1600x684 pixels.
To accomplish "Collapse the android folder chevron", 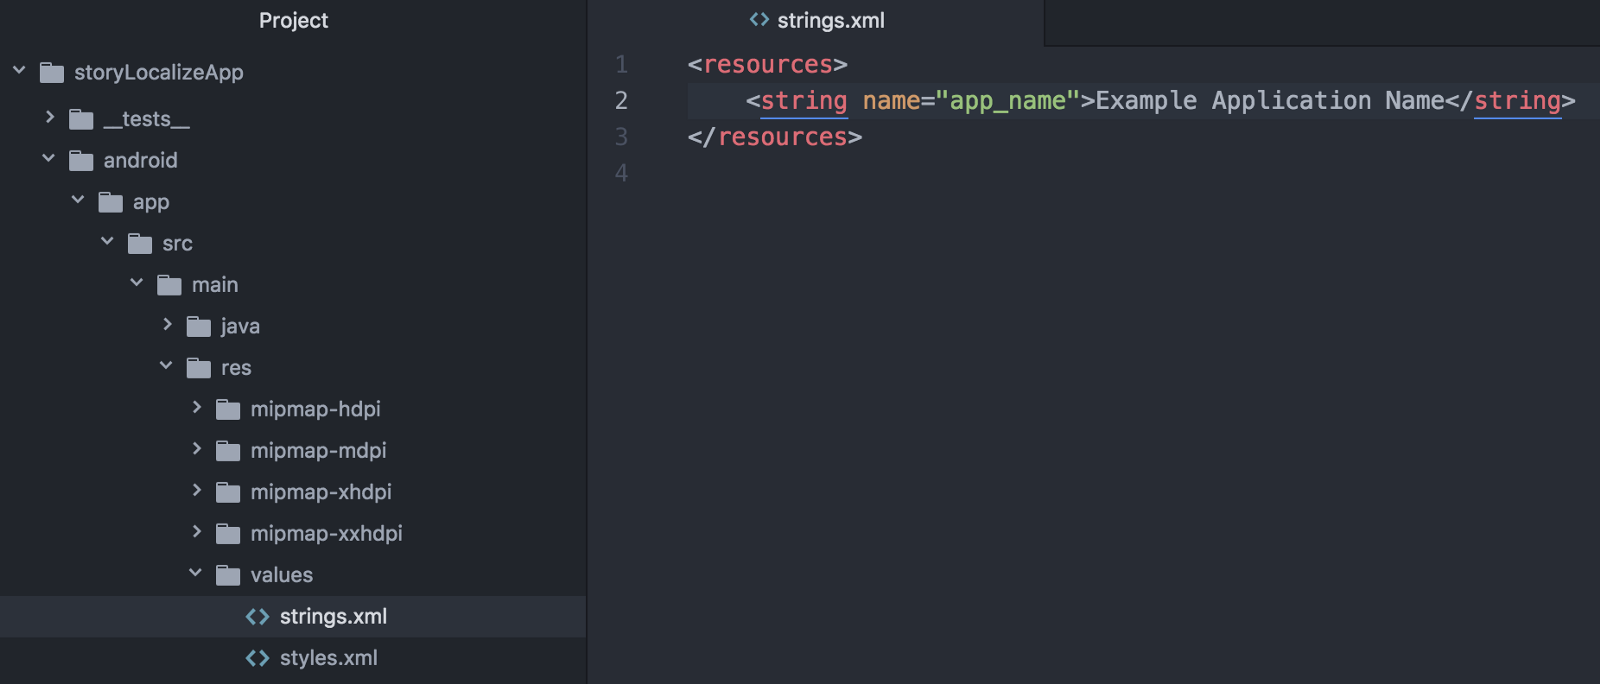I will (48, 159).
